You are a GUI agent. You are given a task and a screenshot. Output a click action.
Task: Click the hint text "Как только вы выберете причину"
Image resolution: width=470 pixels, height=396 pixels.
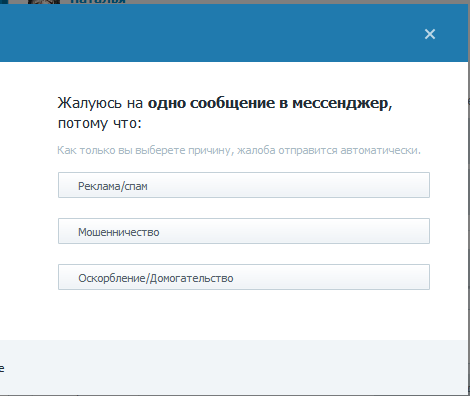pyautogui.click(x=146, y=150)
